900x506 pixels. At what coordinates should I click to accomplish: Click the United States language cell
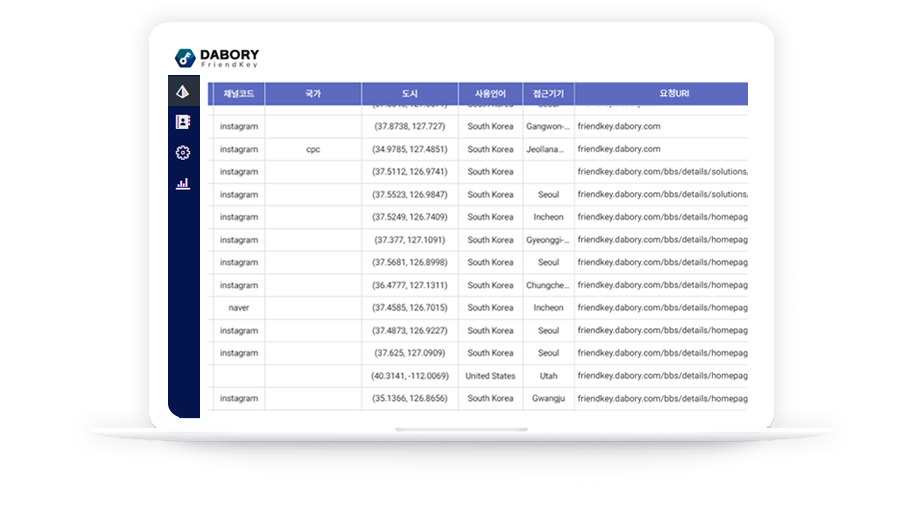(490, 376)
